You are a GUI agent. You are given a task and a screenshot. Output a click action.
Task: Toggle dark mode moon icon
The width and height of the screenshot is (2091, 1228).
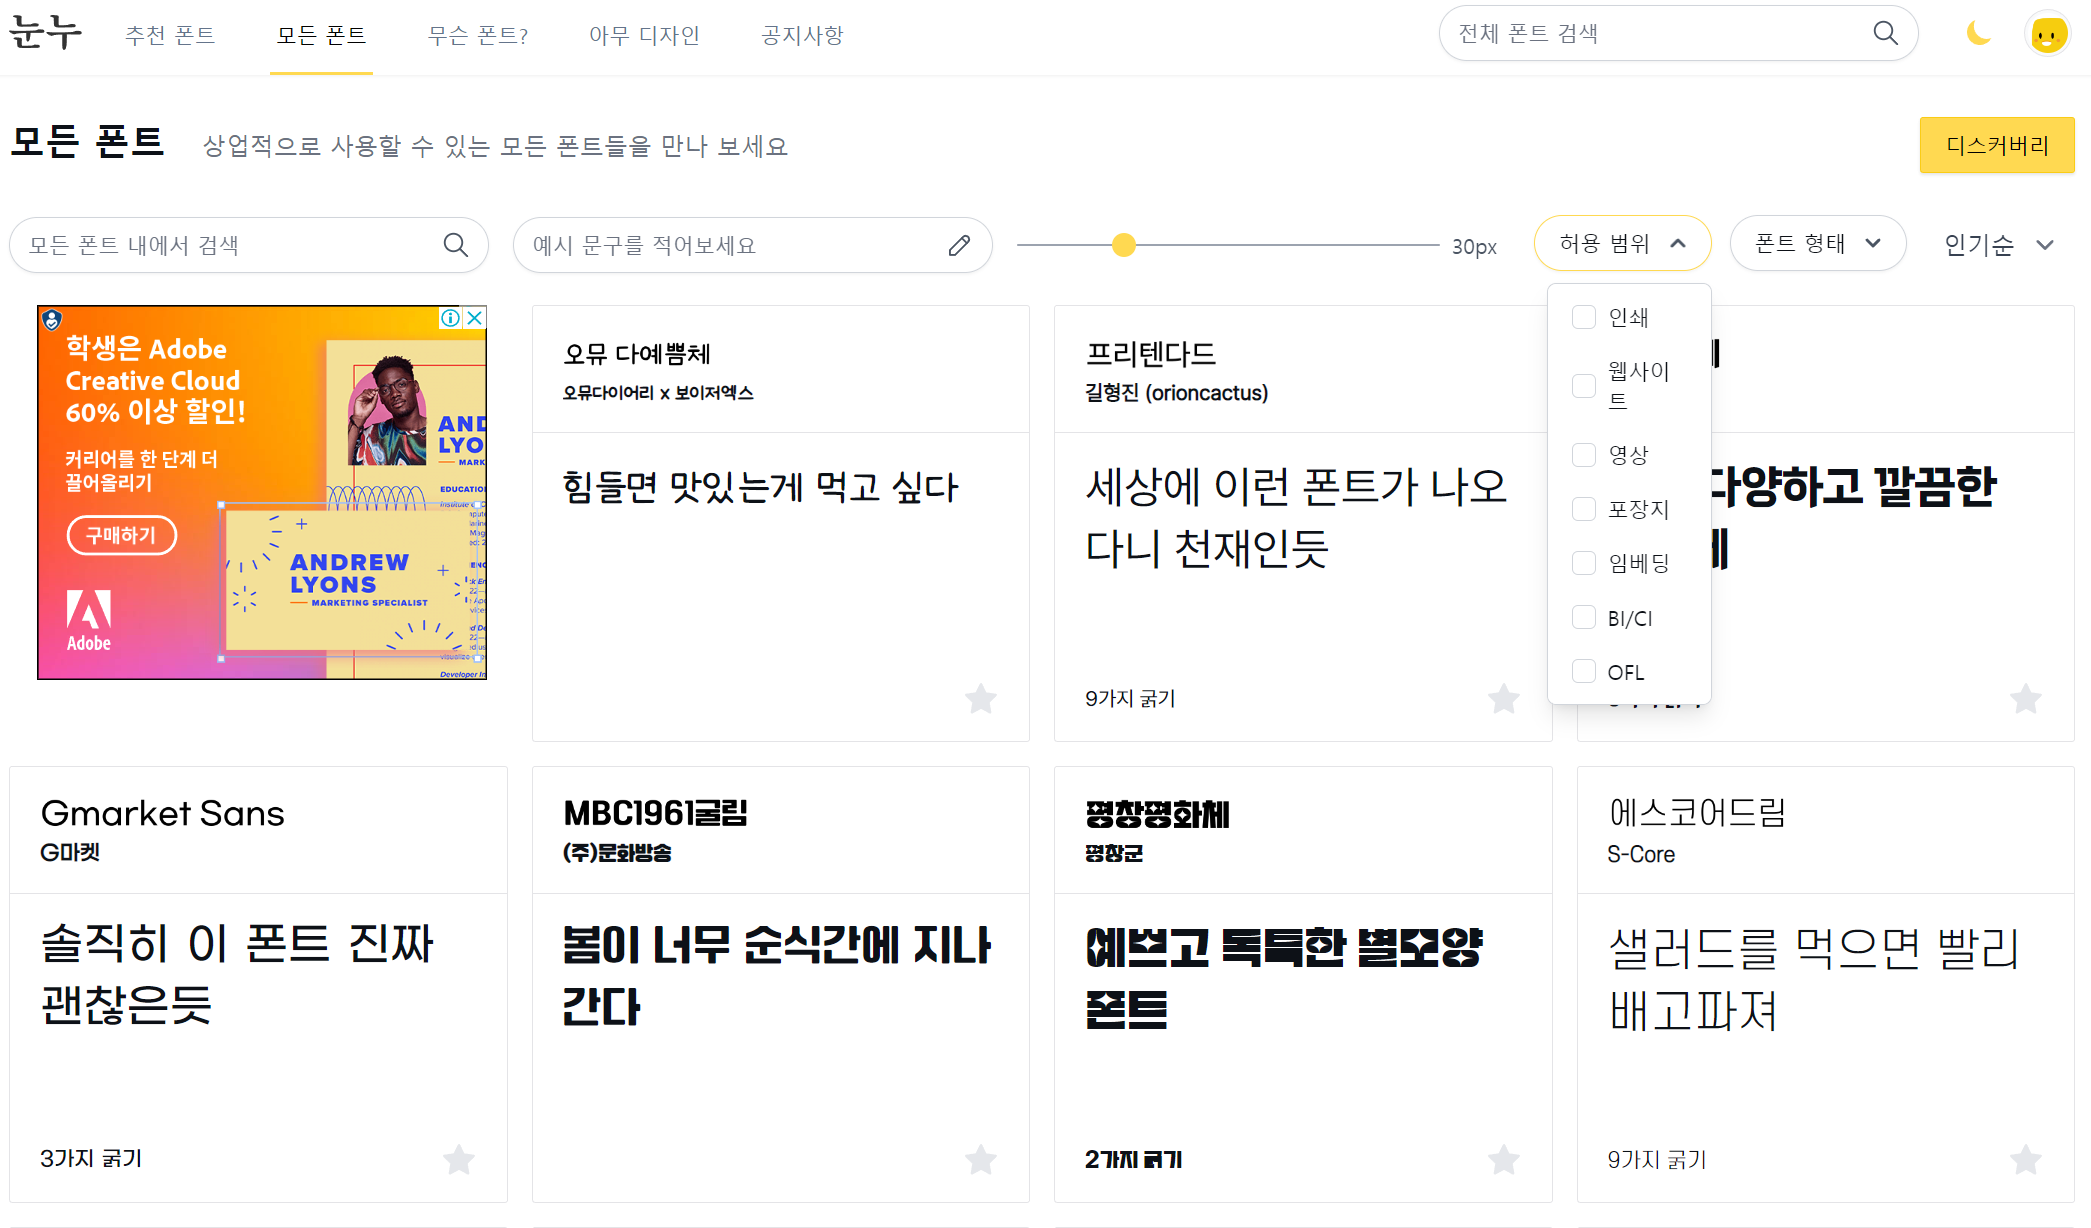[1978, 34]
